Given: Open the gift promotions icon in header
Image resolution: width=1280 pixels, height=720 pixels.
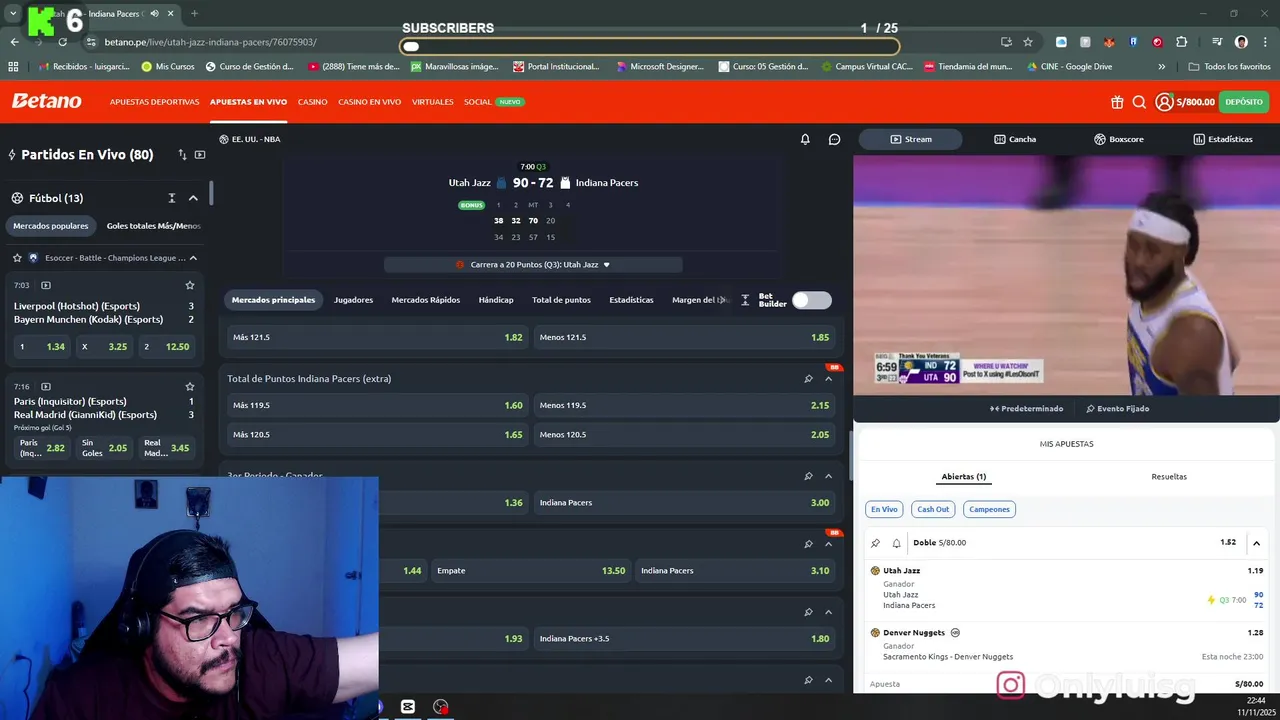Looking at the screenshot, I should point(1117,102).
